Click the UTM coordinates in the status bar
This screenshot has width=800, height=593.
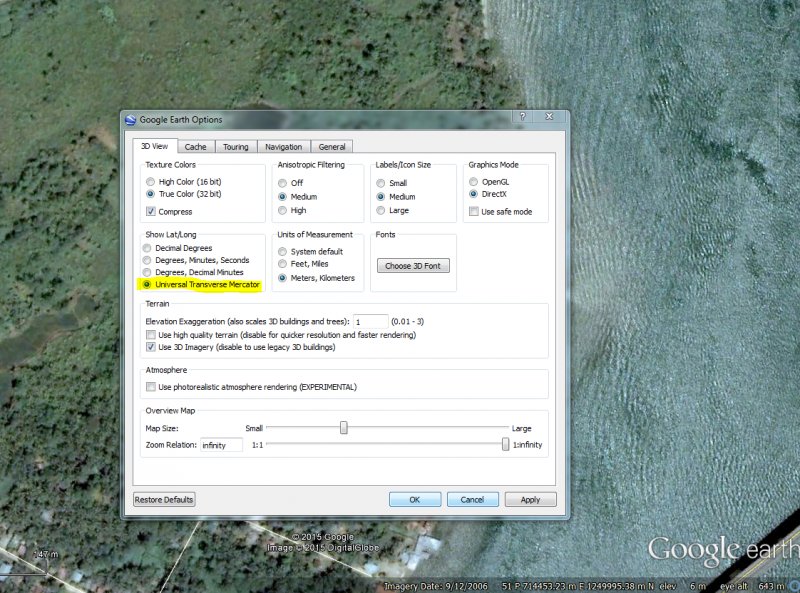578,586
